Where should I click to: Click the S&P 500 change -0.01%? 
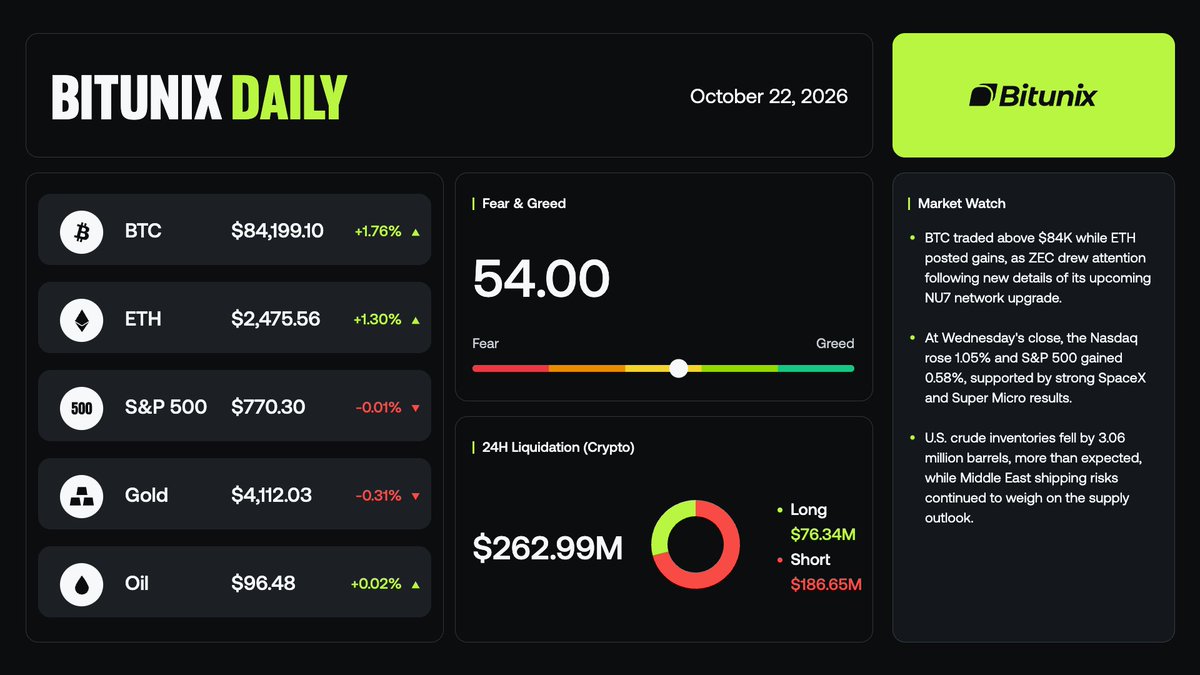[378, 407]
